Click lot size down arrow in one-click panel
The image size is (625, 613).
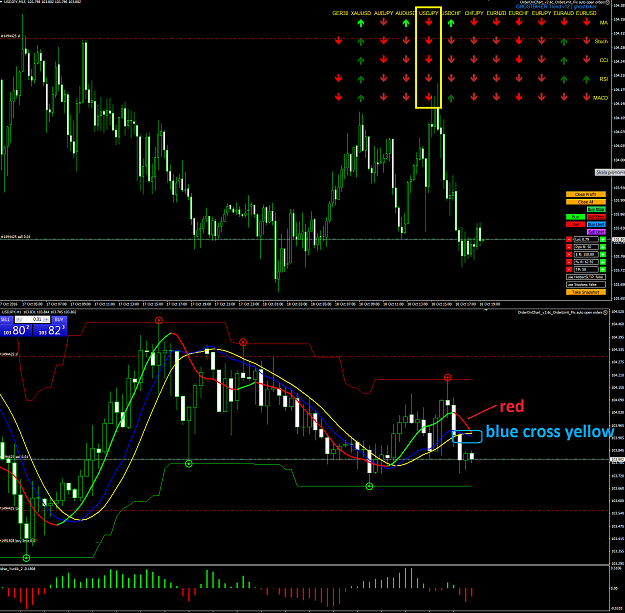tap(19, 319)
